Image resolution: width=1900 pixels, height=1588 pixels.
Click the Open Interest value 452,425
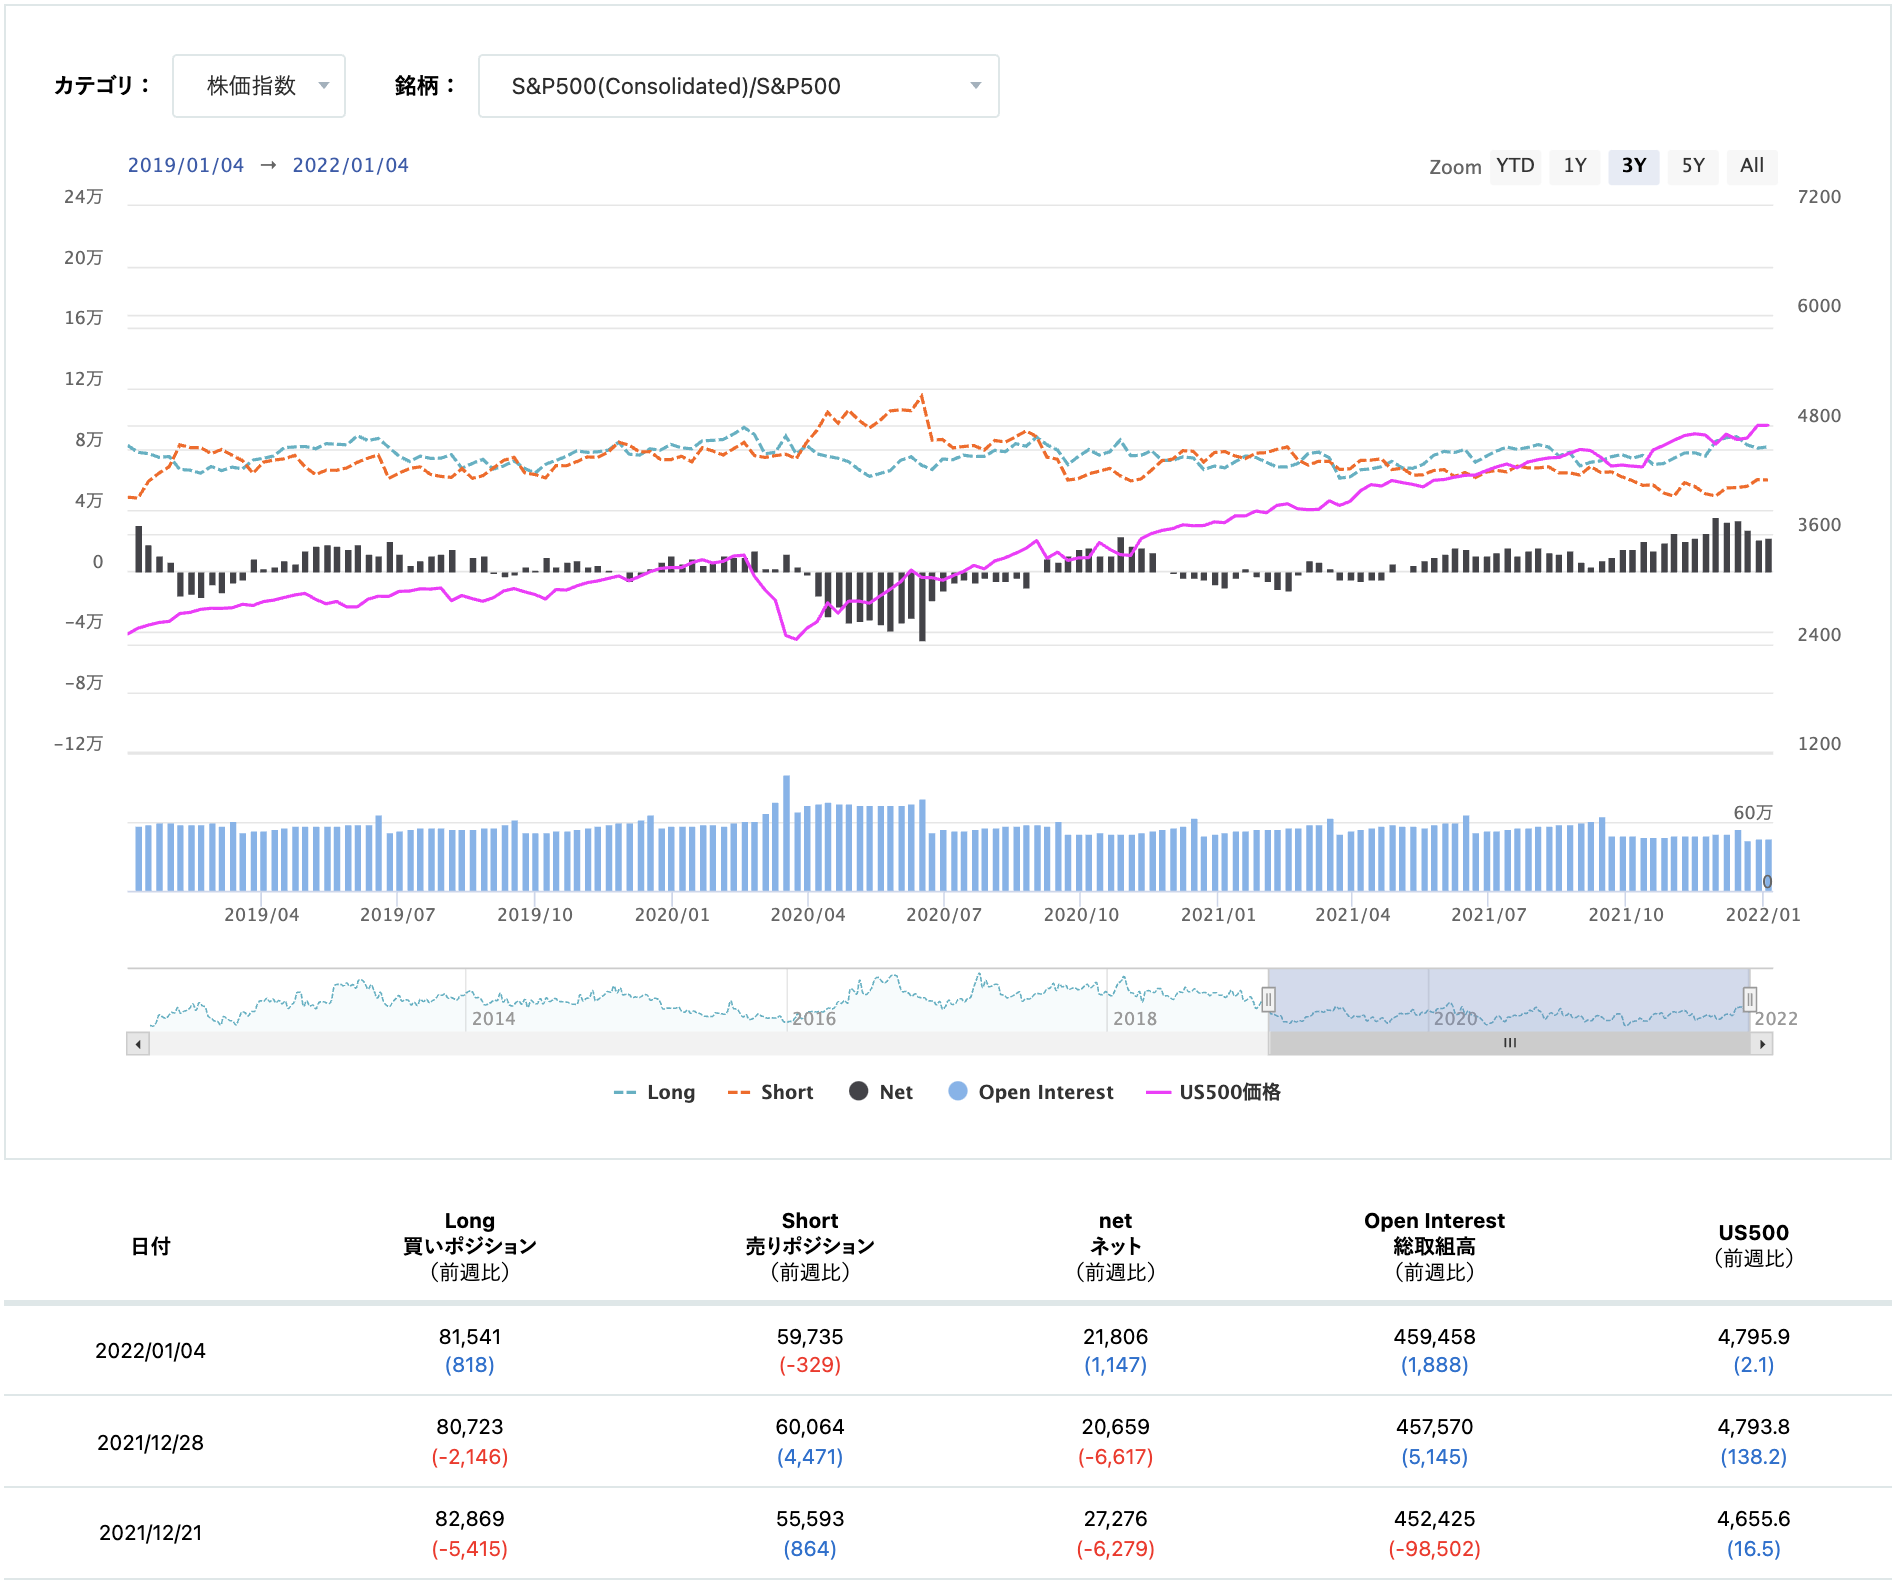pyautogui.click(x=1434, y=1519)
